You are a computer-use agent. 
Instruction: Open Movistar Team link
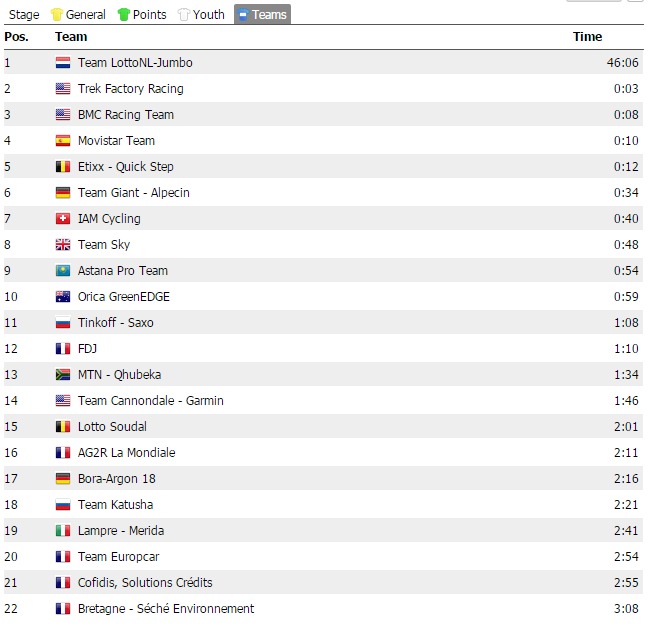(116, 141)
